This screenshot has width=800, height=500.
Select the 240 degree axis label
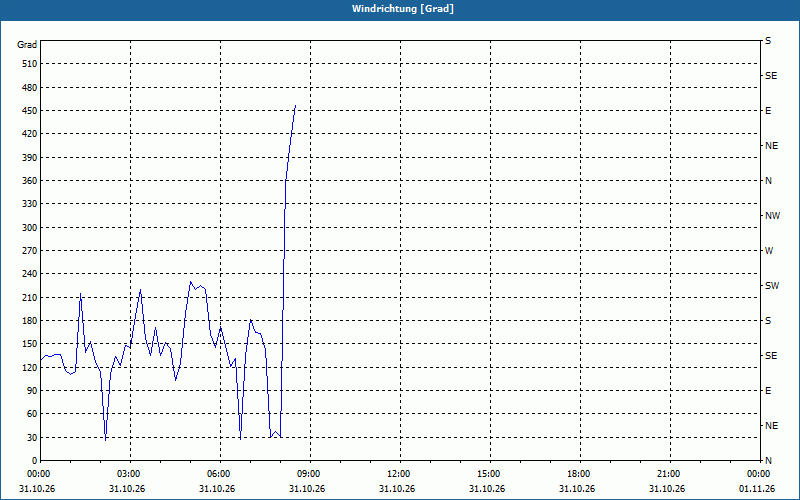(x=30, y=274)
